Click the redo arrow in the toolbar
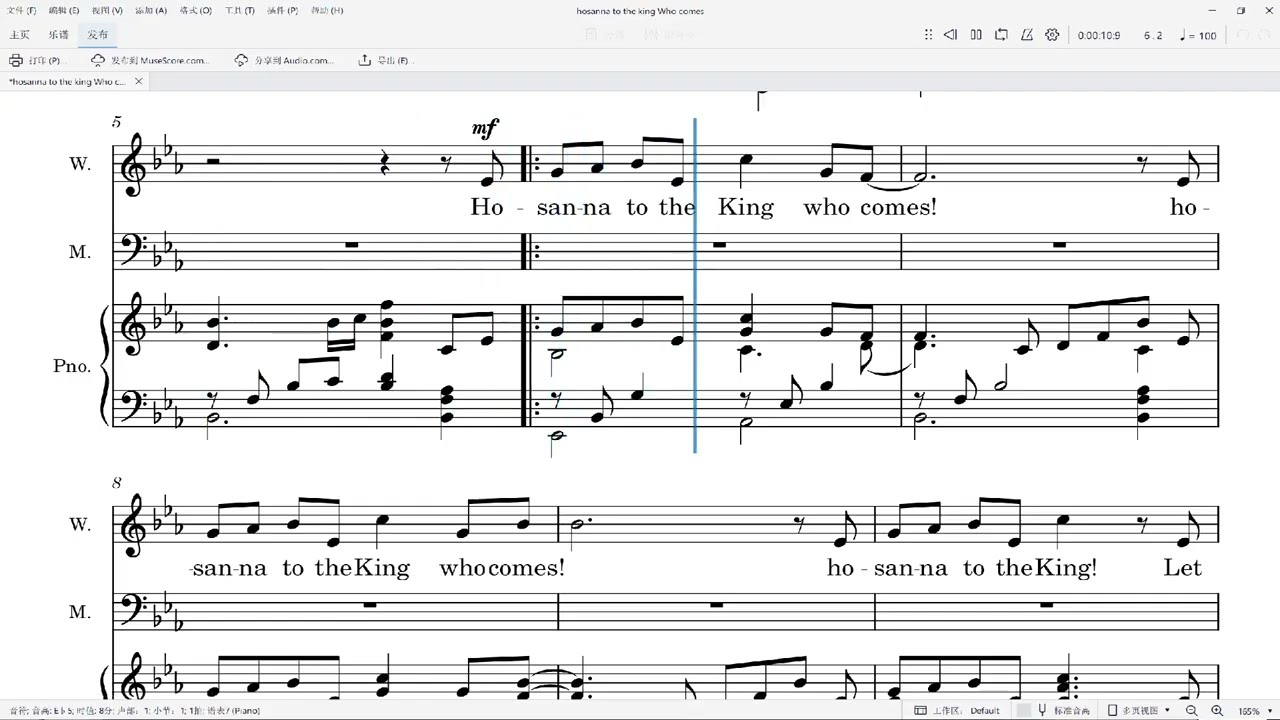 click(1265, 35)
